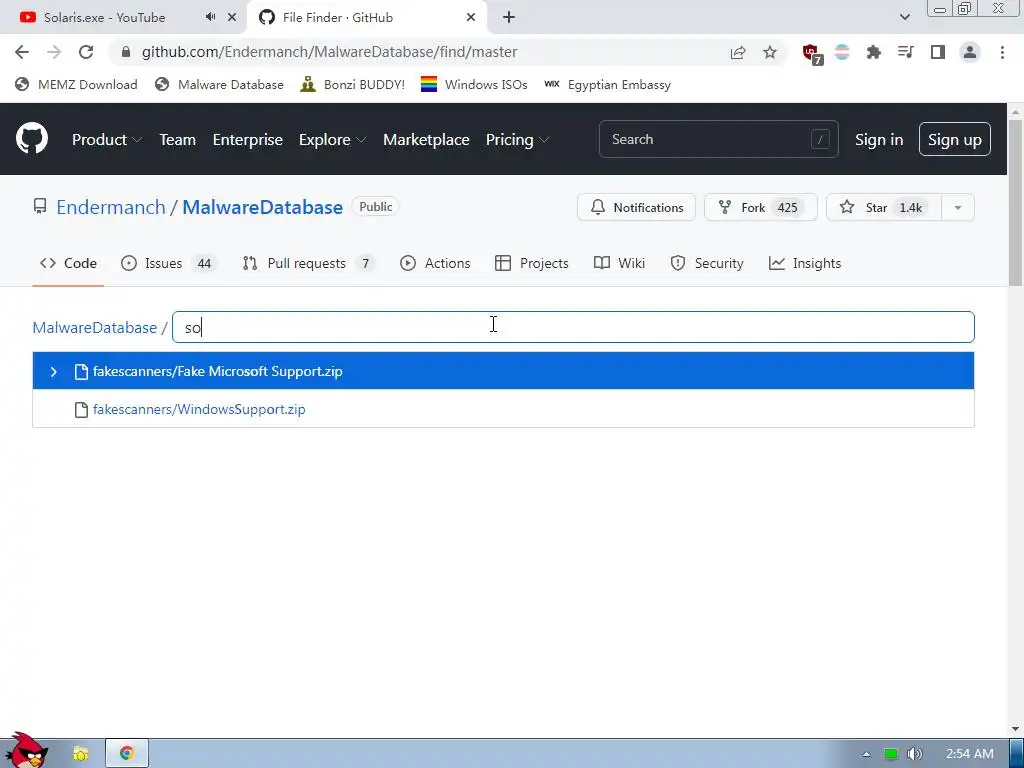
Task: Show hidden system tray icons arrow
Action: click(866, 754)
